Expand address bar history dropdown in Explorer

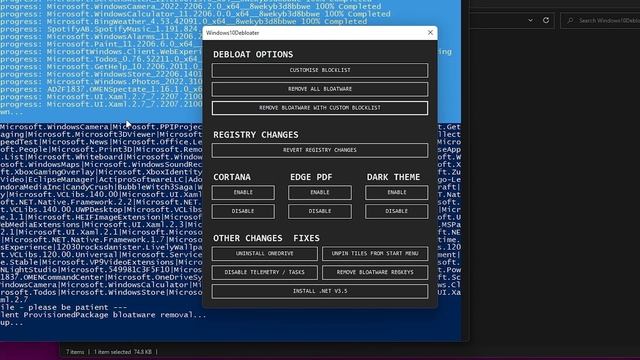(x=530, y=20)
